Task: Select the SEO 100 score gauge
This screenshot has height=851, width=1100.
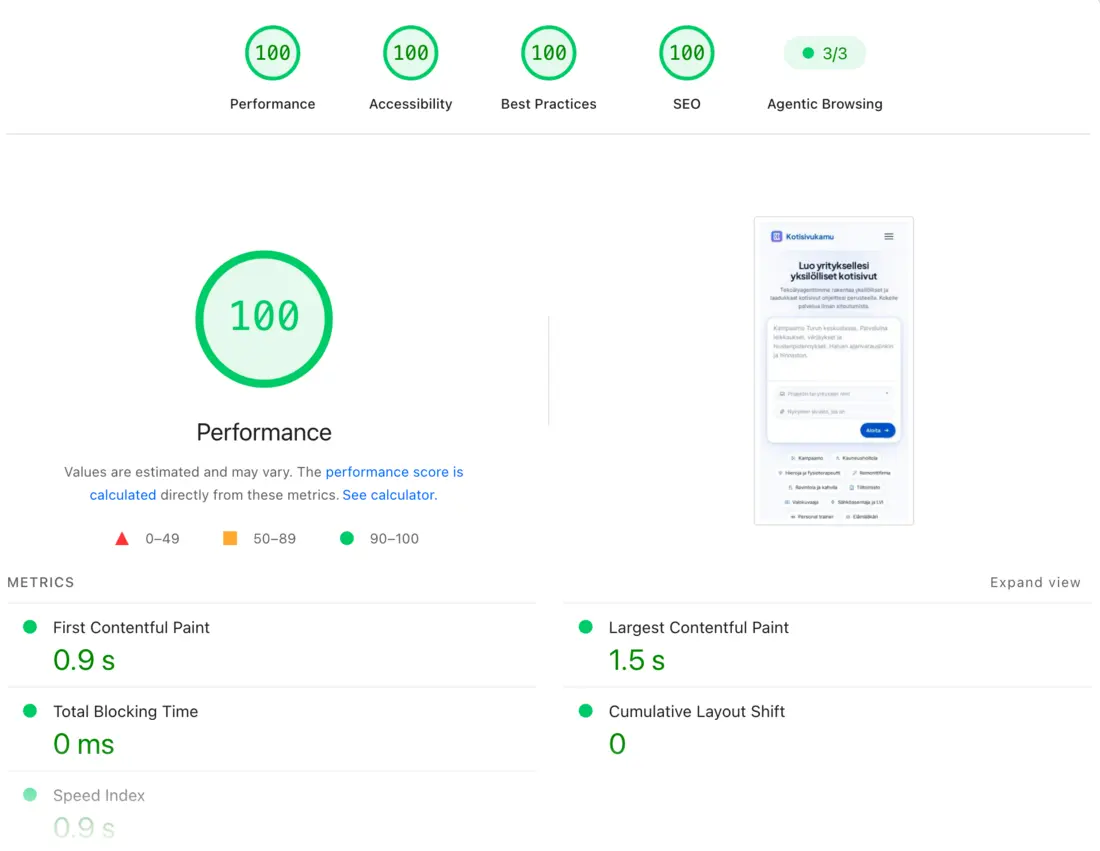Action: click(687, 53)
